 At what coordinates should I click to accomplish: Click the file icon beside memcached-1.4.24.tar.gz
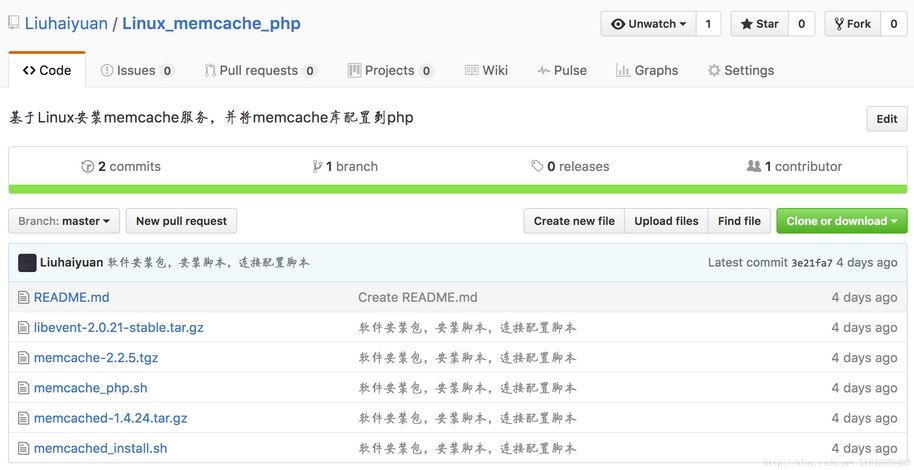pos(23,419)
